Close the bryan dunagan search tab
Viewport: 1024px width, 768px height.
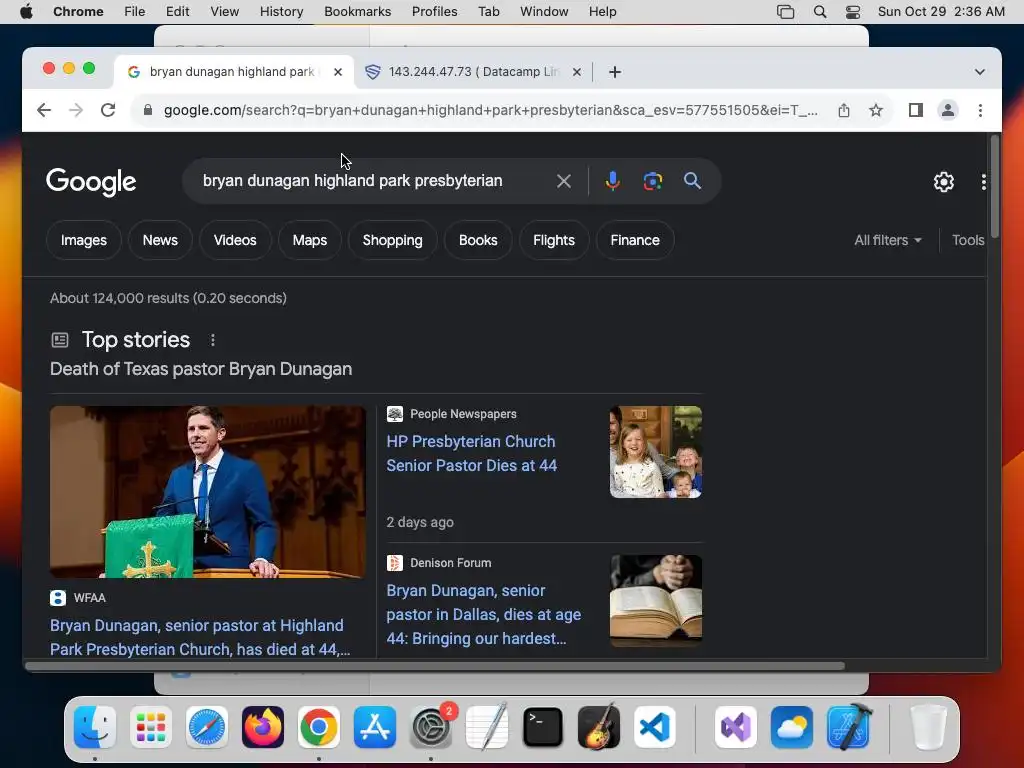[x=338, y=72]
